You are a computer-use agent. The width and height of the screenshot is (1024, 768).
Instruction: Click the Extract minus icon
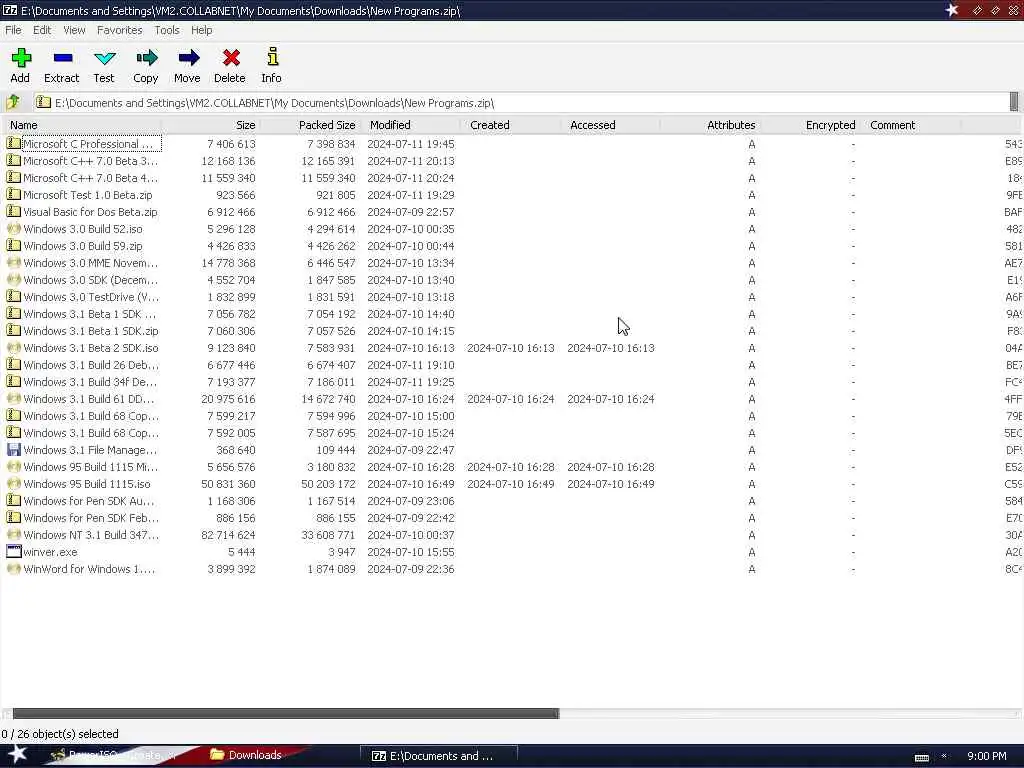coord(63,58)
